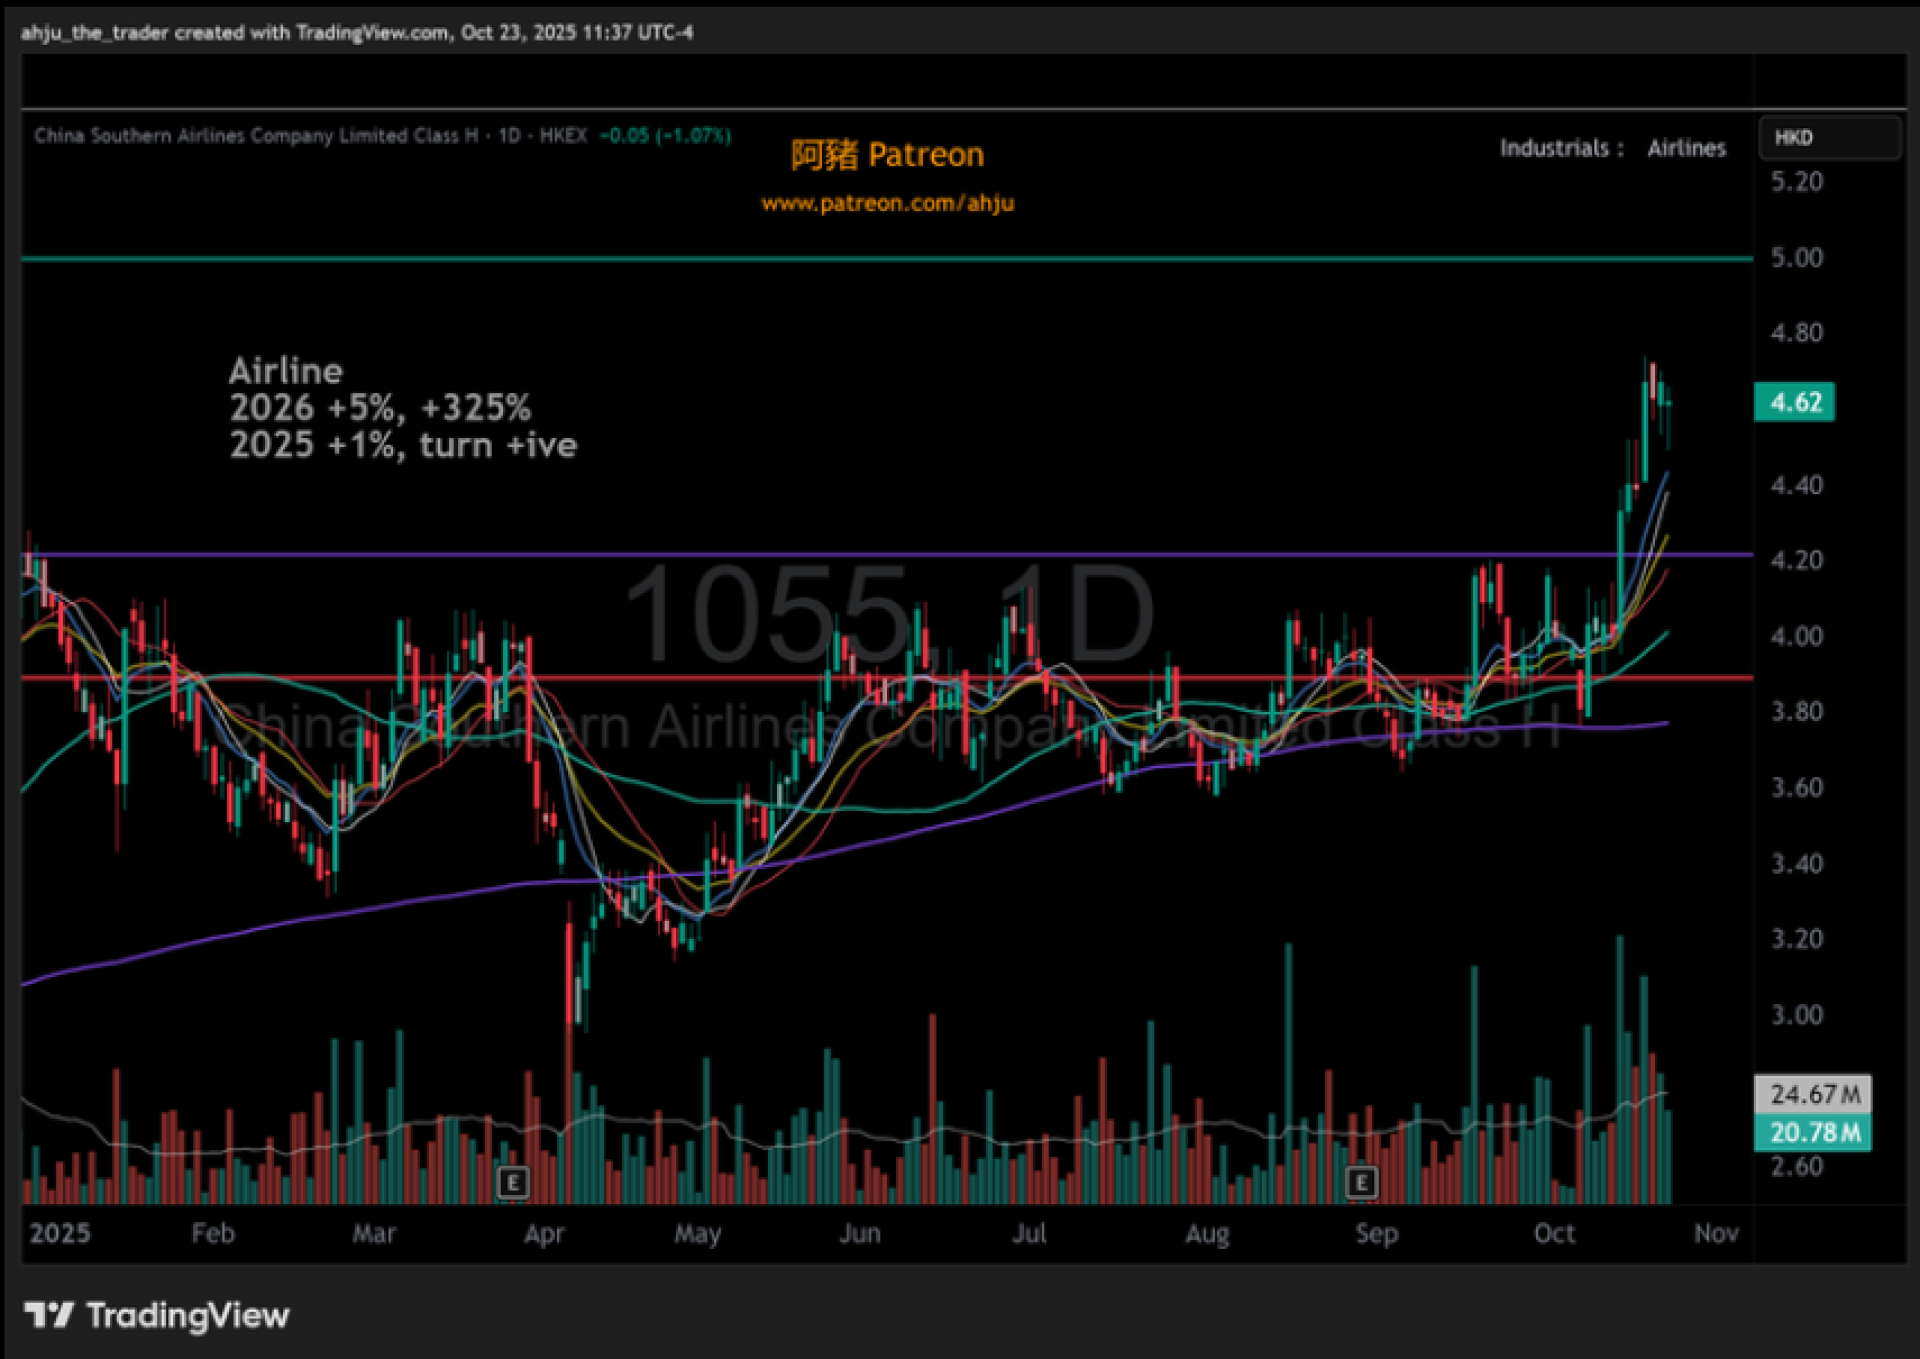Open the www.patreon.com/ahju link
The image size is (1920, 1359).
[887, 203]
